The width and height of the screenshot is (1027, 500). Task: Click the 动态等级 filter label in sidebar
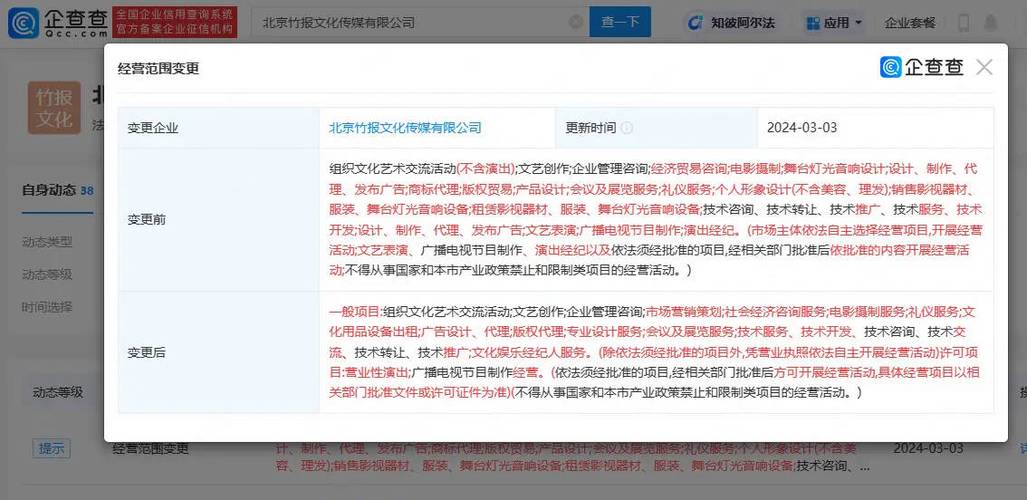[47, 274]
